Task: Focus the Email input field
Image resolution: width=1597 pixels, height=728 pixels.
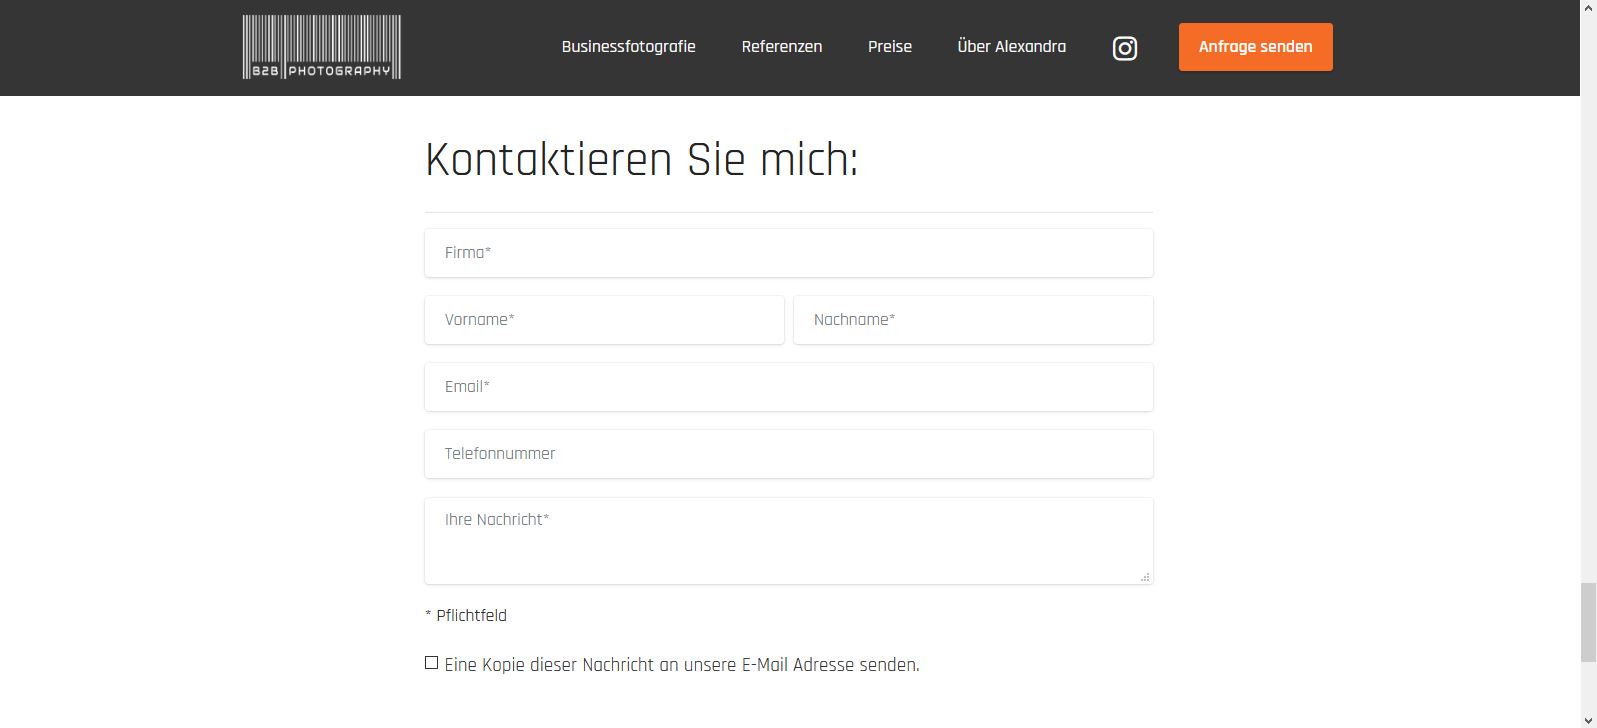Action: [x=788, y=387]
